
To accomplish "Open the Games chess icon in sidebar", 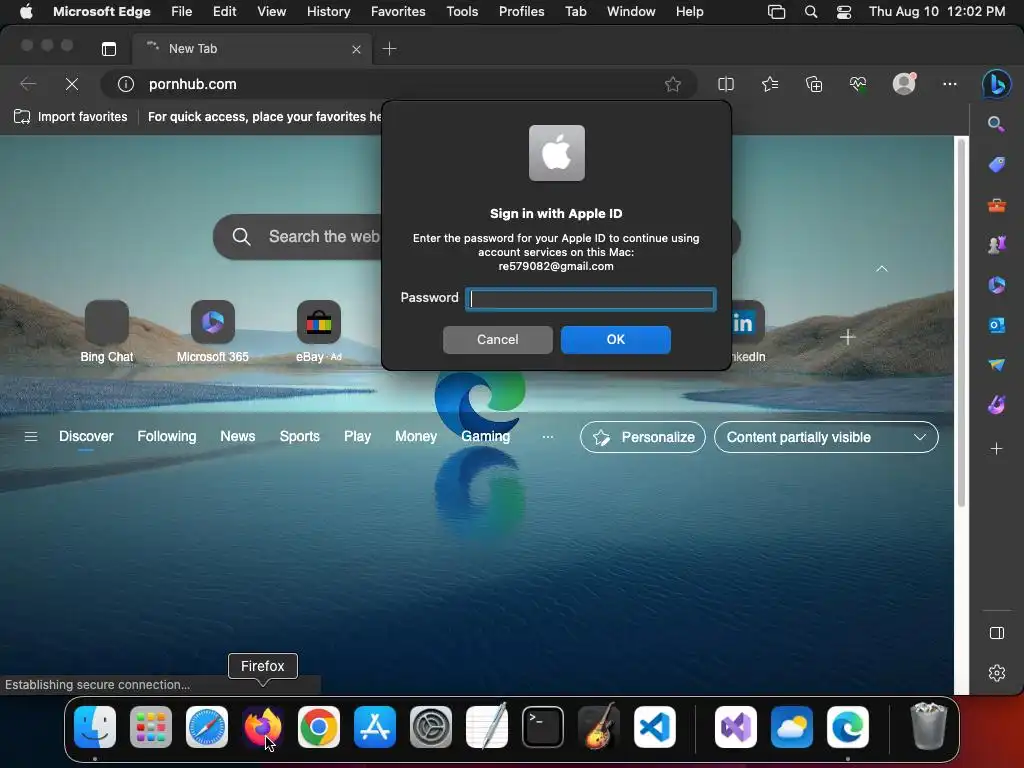I will pos(996,245).
